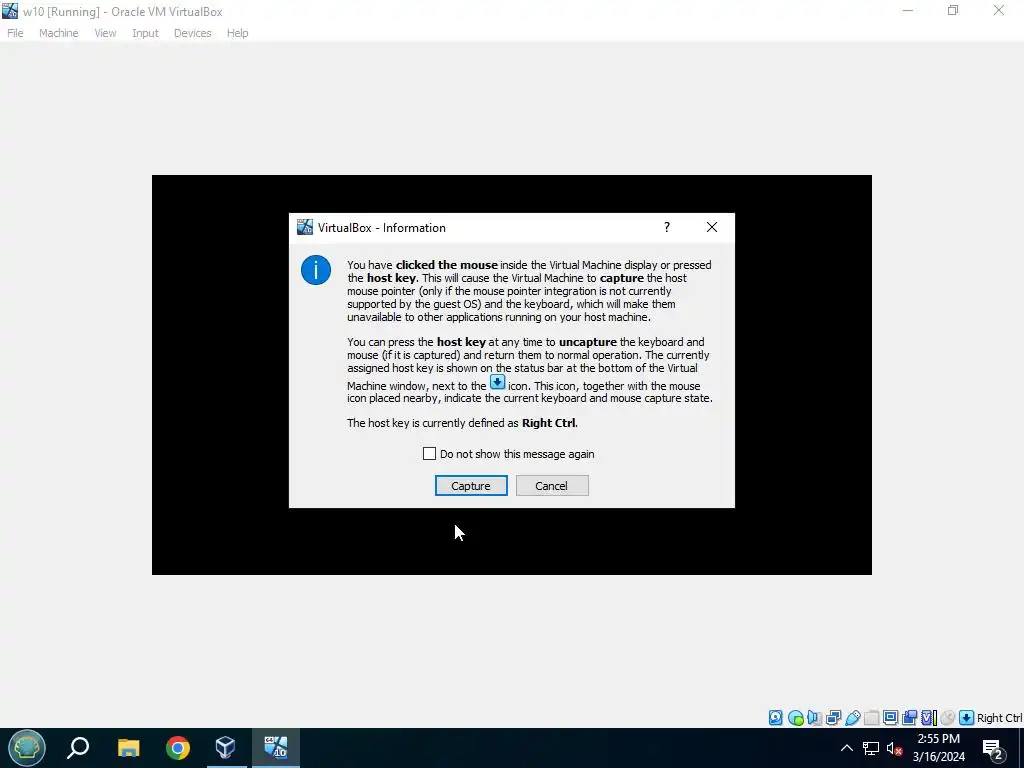Click the mouse integration indicator in status bar
The height and width of the screenshot is (768, 1024).
tap(948, 718)
